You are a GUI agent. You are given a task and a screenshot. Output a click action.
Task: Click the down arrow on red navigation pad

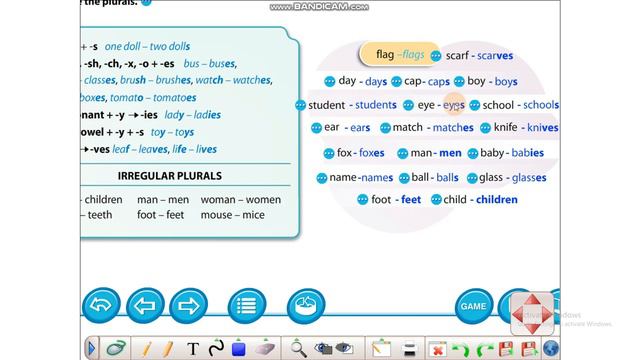coord(532,328)
